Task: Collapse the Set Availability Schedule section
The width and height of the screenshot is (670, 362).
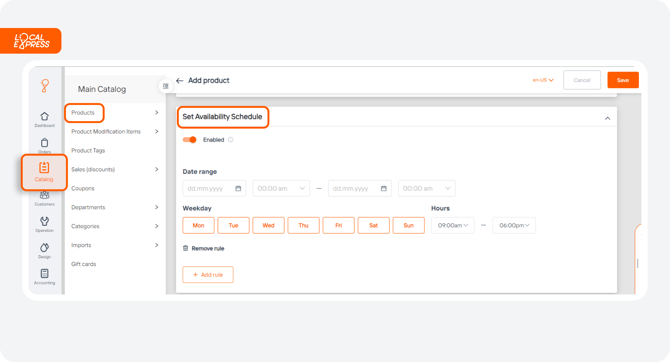Action: point(607,118)
